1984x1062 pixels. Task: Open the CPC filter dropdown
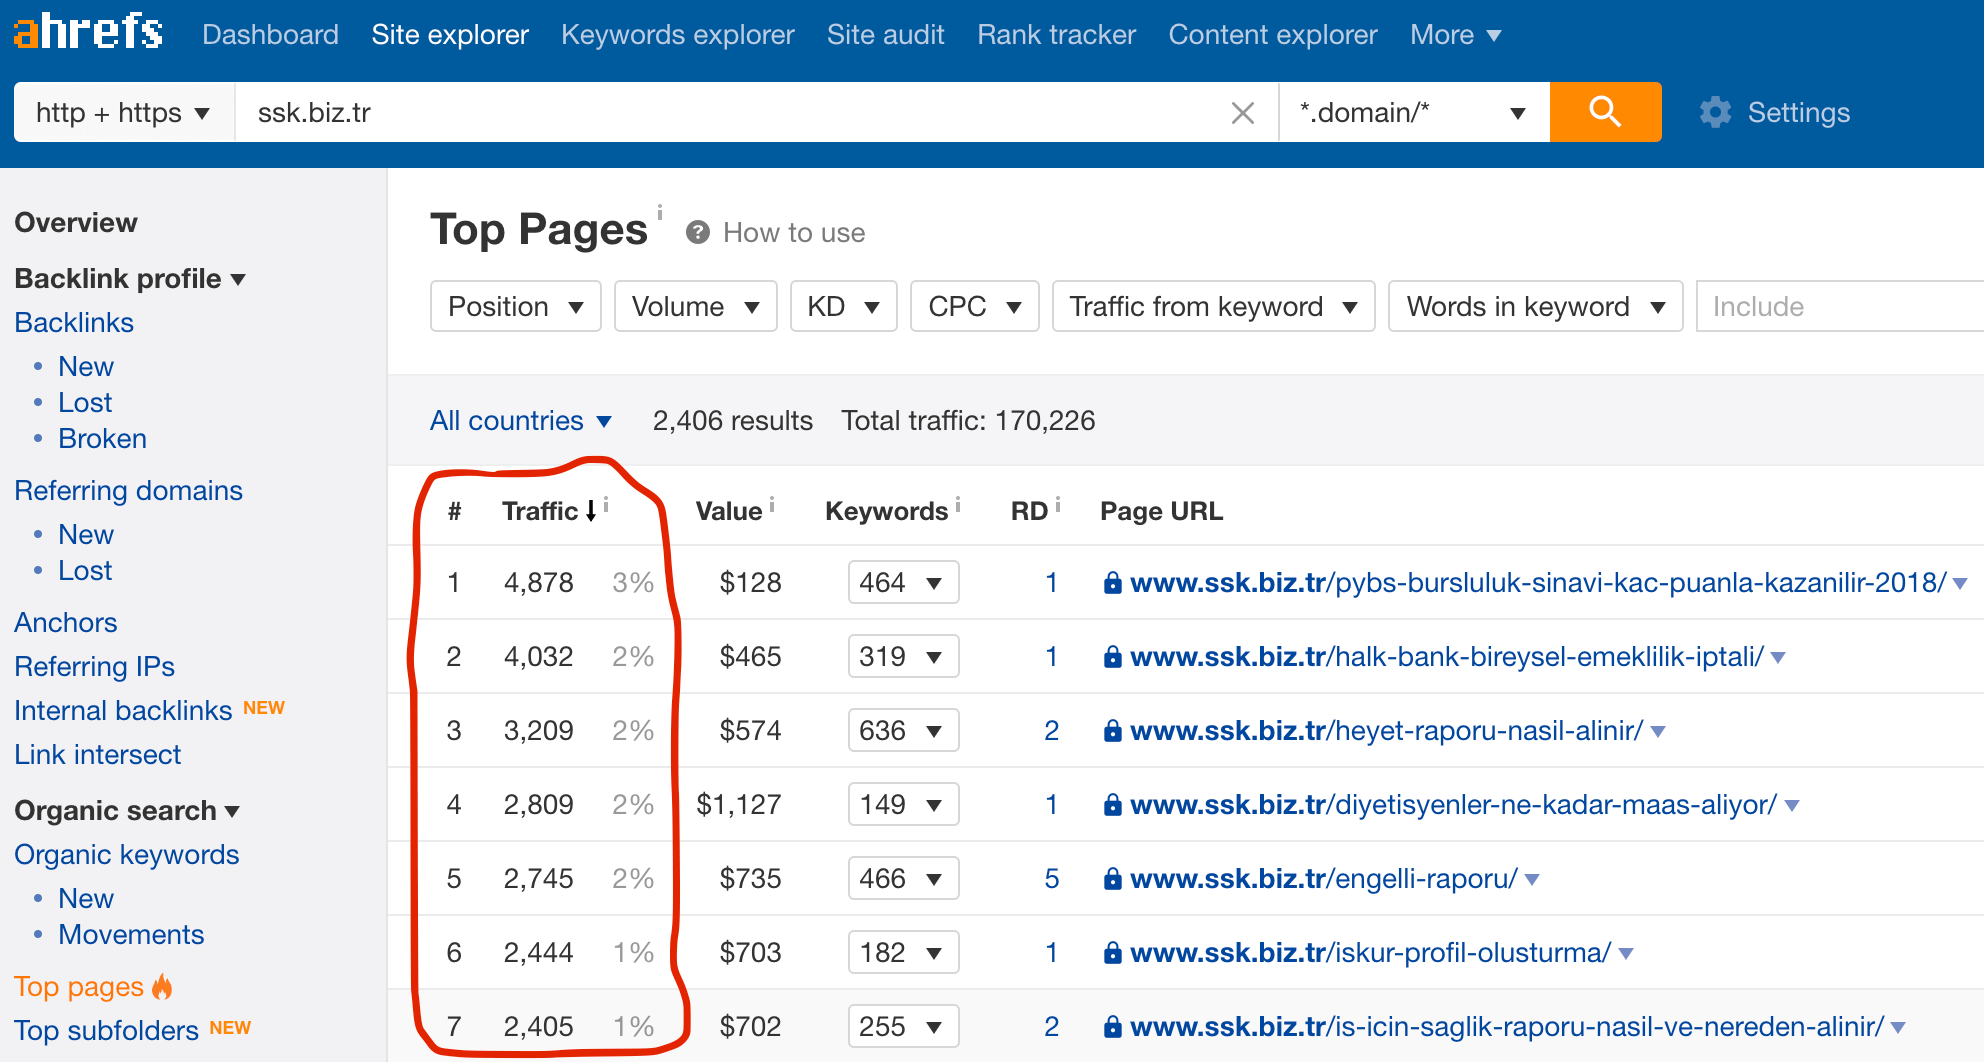(x=974, y=306)
